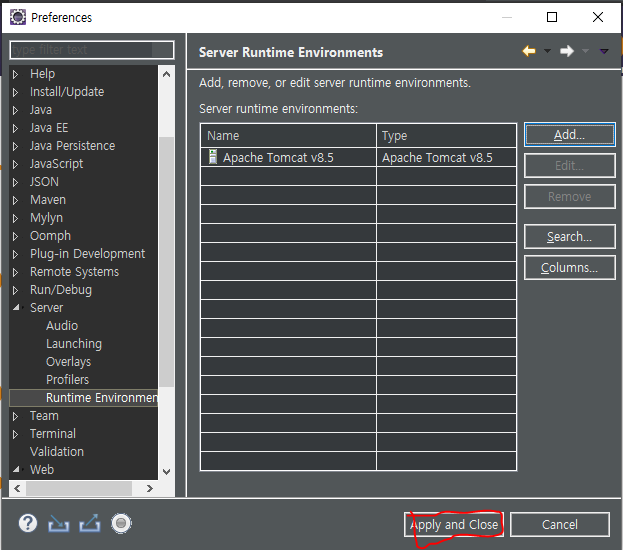Select the Apache Tomcat v8.5 name cell

tap(288, 157)
